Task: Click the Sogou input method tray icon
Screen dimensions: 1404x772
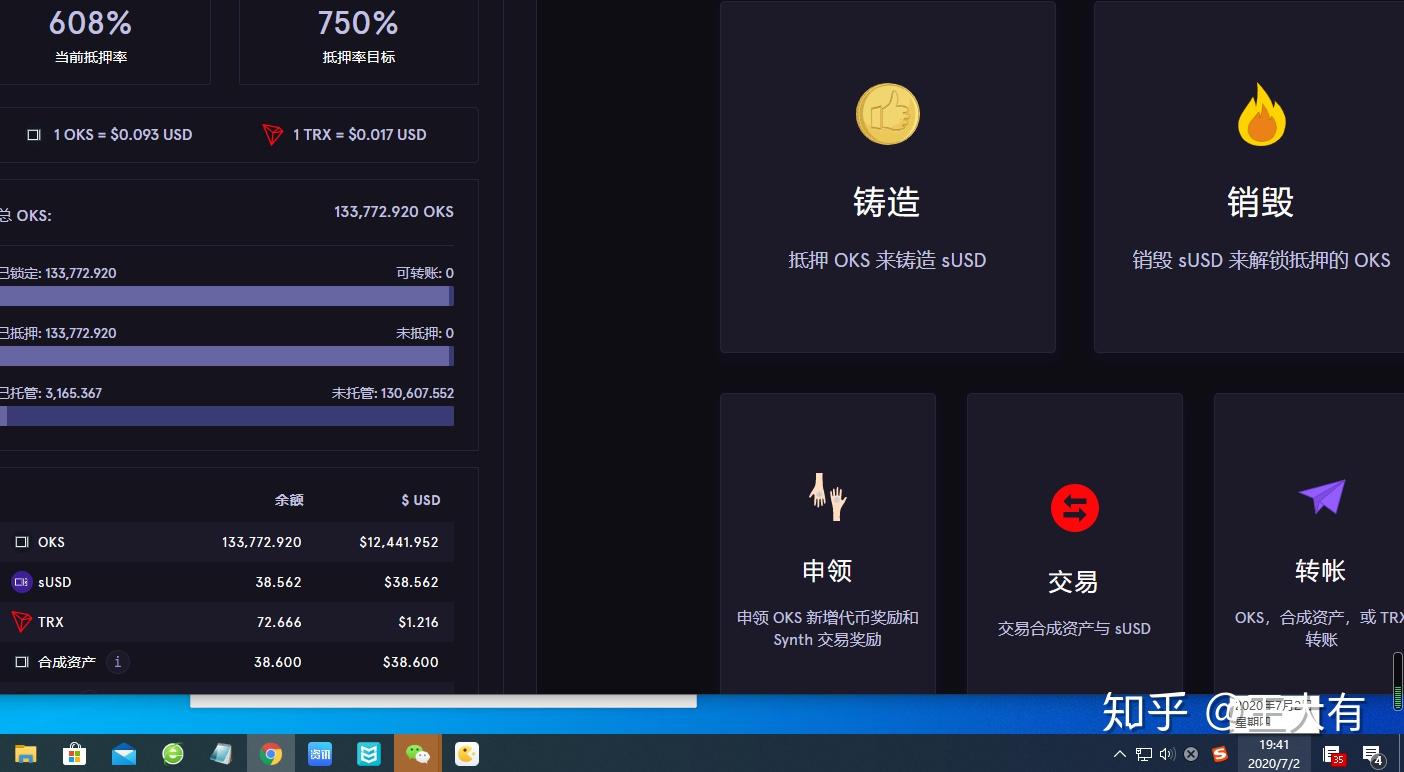Action: 1220,754
